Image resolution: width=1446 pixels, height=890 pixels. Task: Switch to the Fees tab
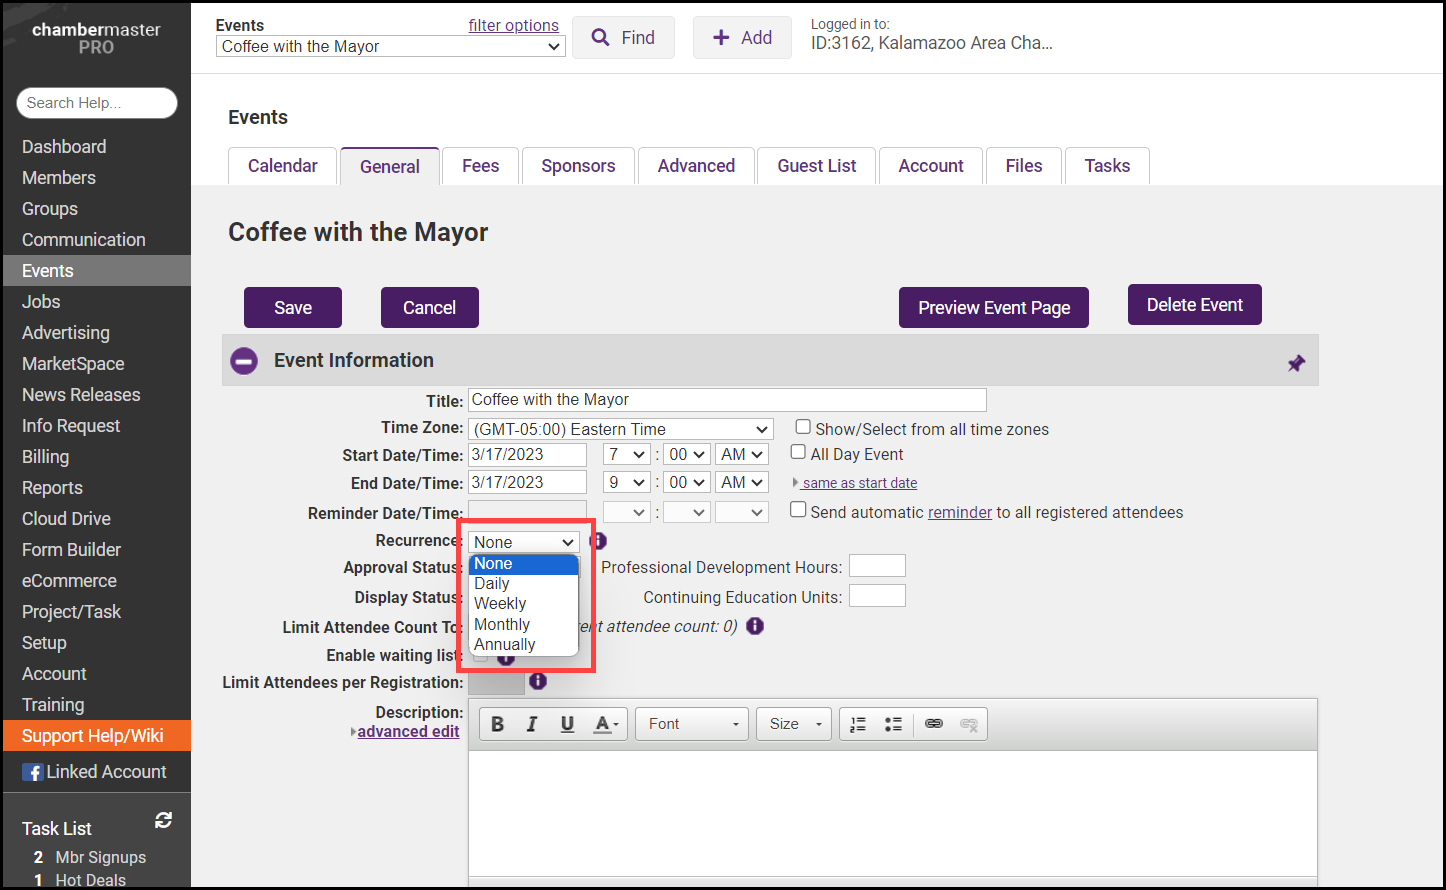480,166
